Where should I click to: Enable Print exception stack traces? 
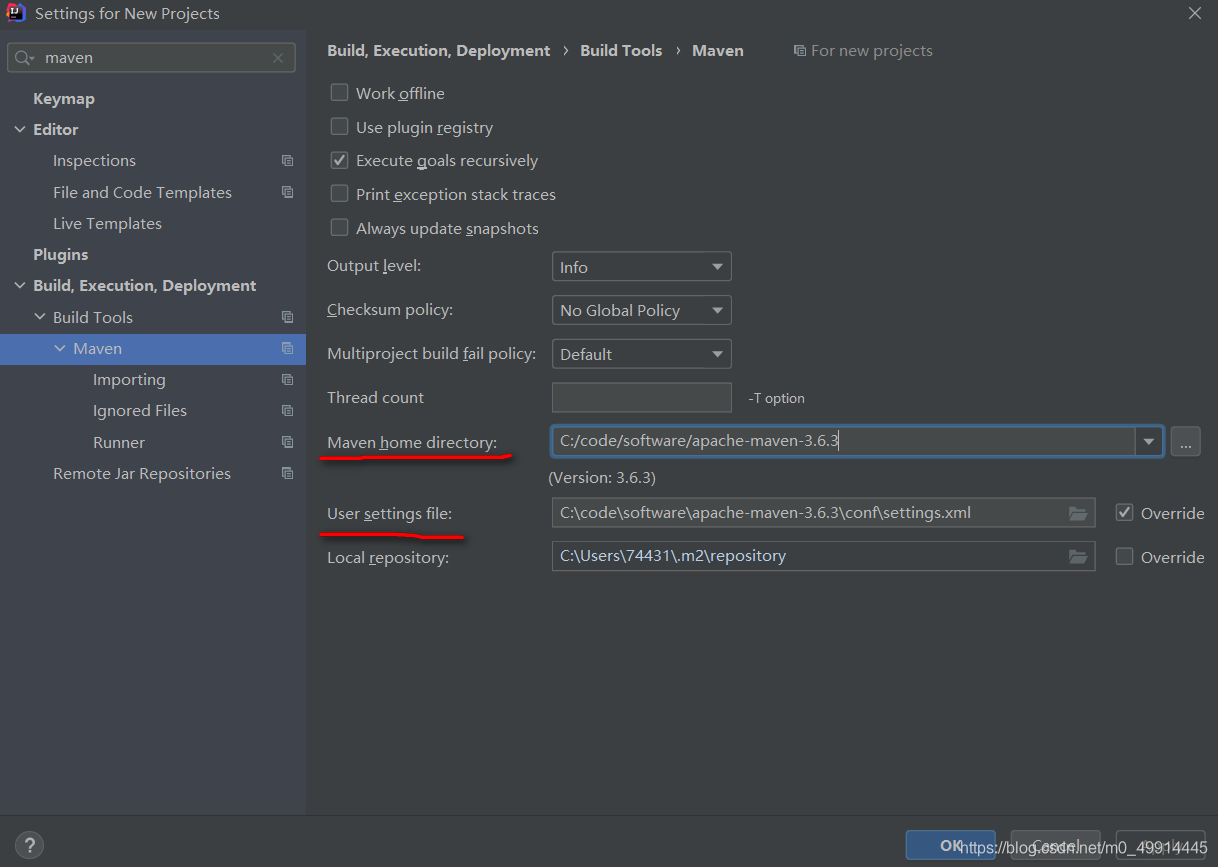(339, 194)
